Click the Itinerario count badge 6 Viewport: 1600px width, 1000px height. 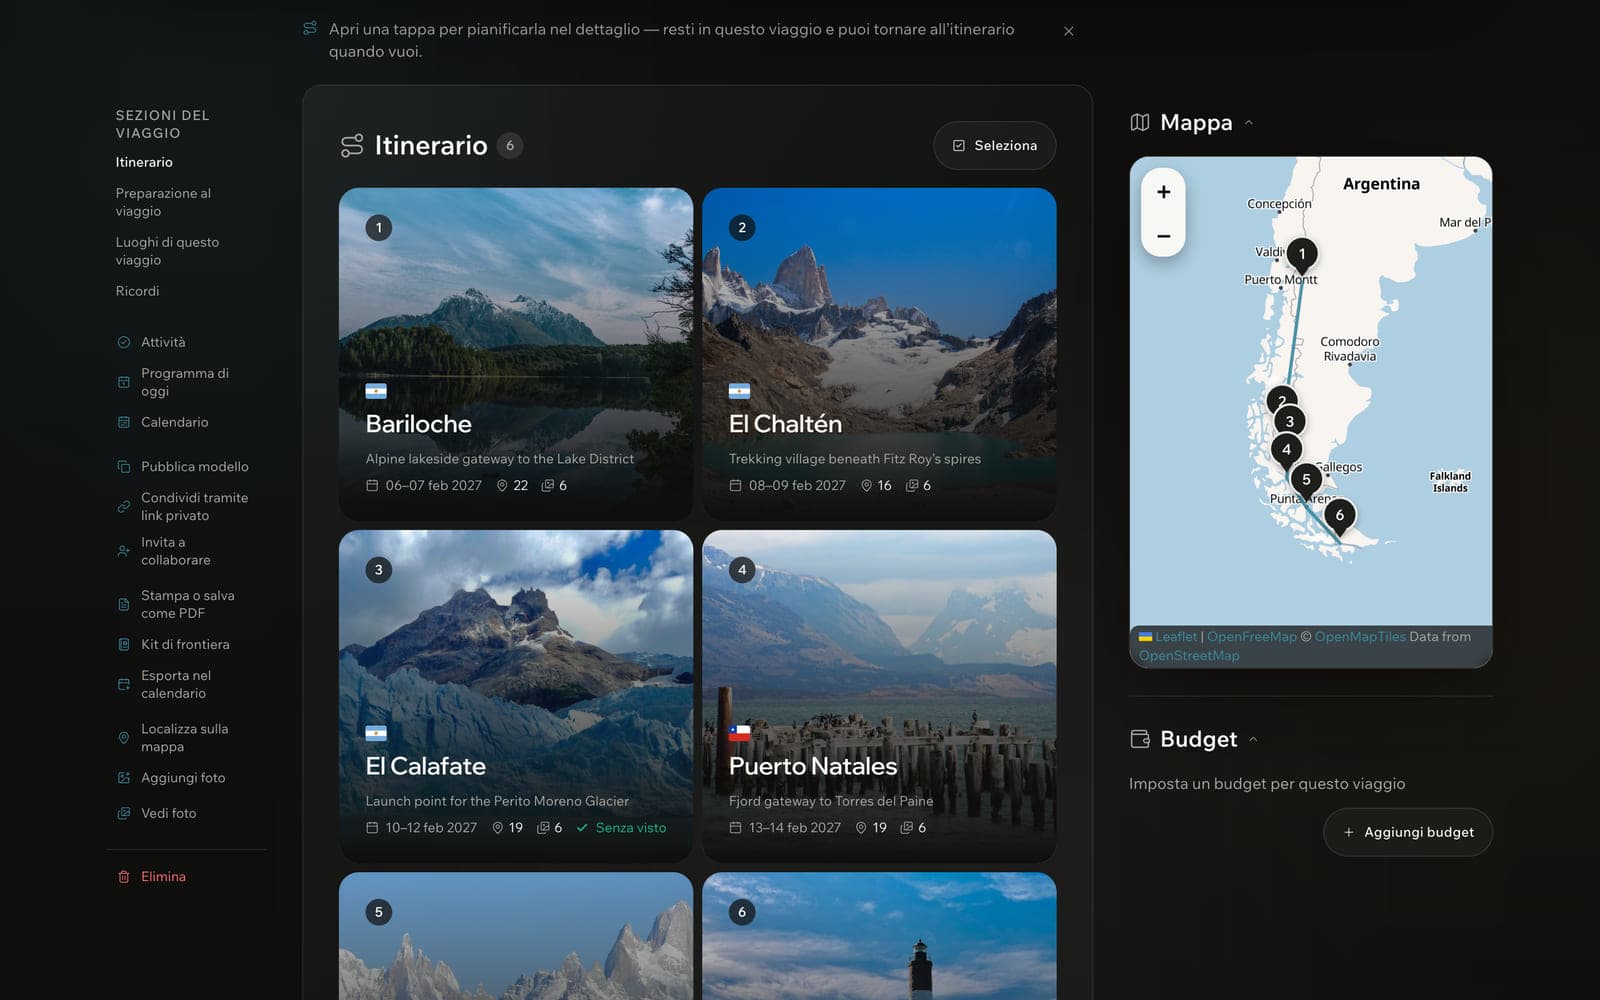(x=510, y=146)
